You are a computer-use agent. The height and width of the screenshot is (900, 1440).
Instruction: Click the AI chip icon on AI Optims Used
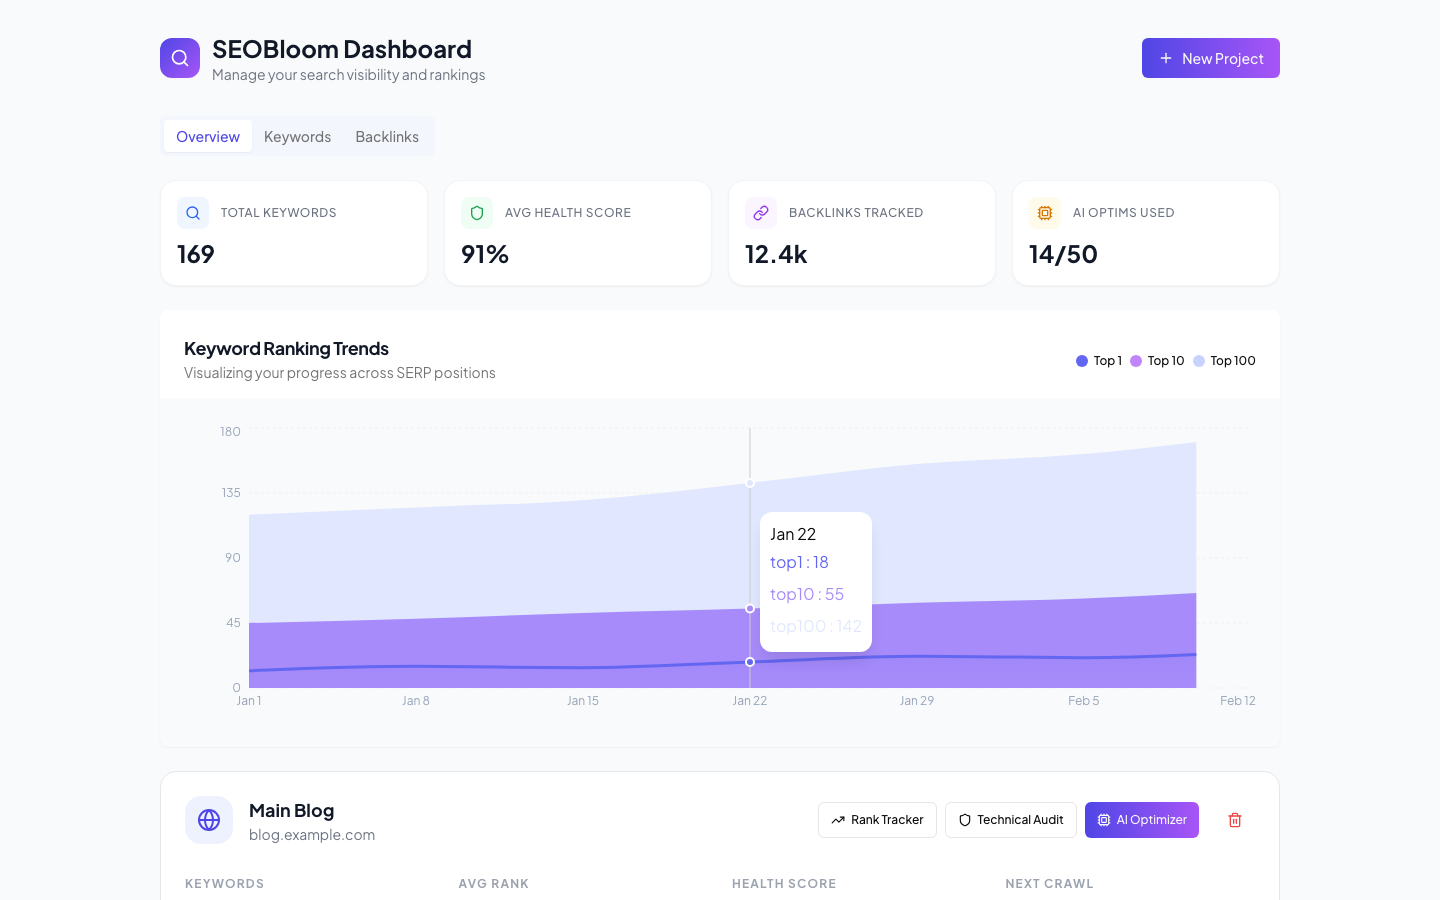click(x=1044, y=213)
